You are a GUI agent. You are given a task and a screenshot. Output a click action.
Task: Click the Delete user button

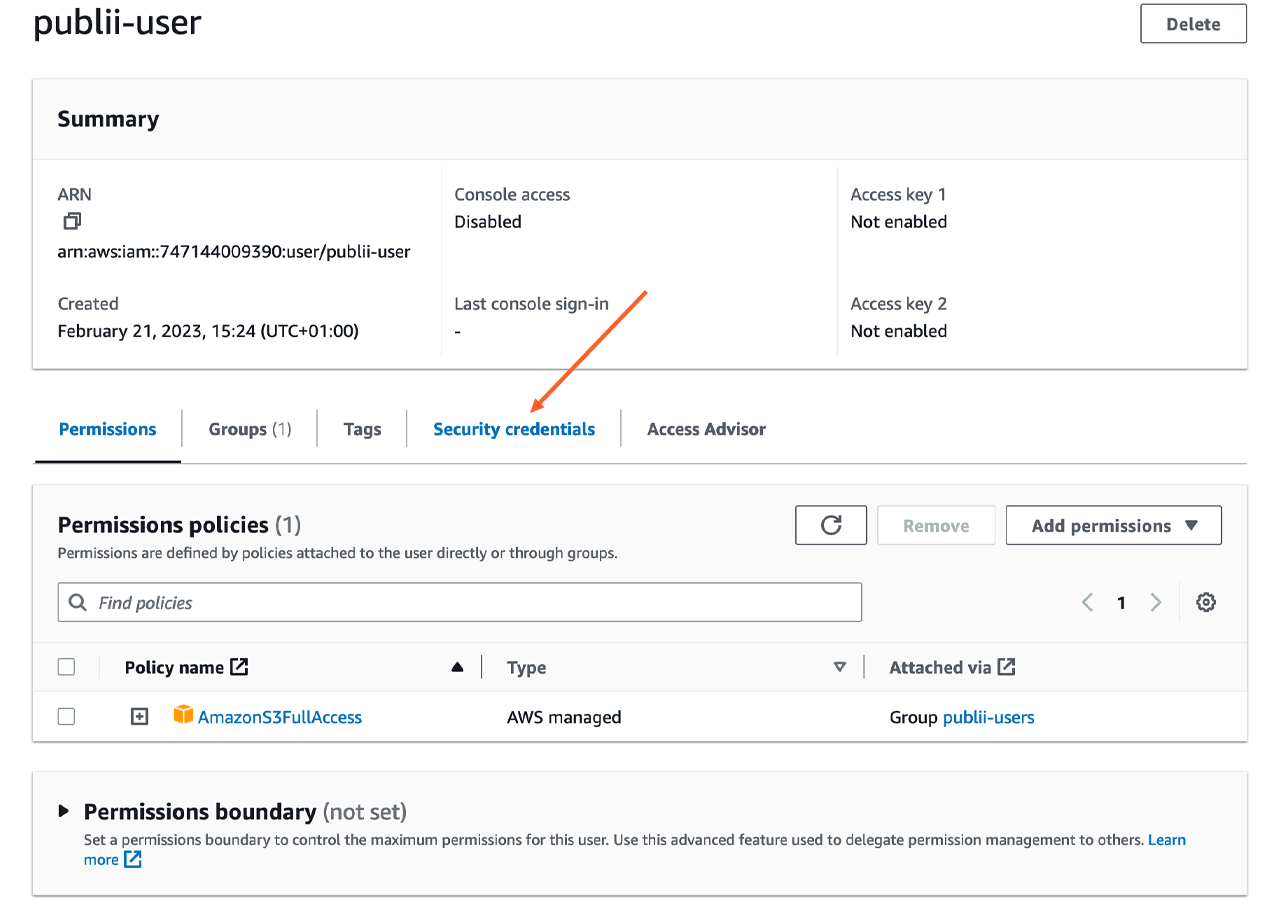pos(1193,24)
